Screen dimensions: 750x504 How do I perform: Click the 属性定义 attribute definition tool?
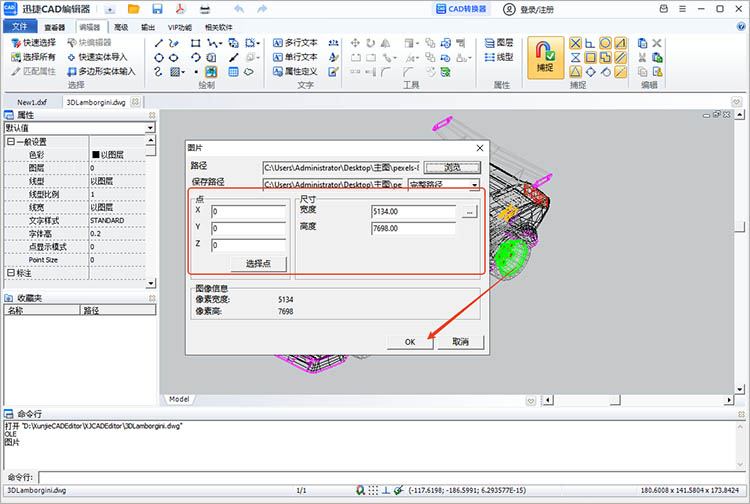pyautogui.click(x=294, y=72)
